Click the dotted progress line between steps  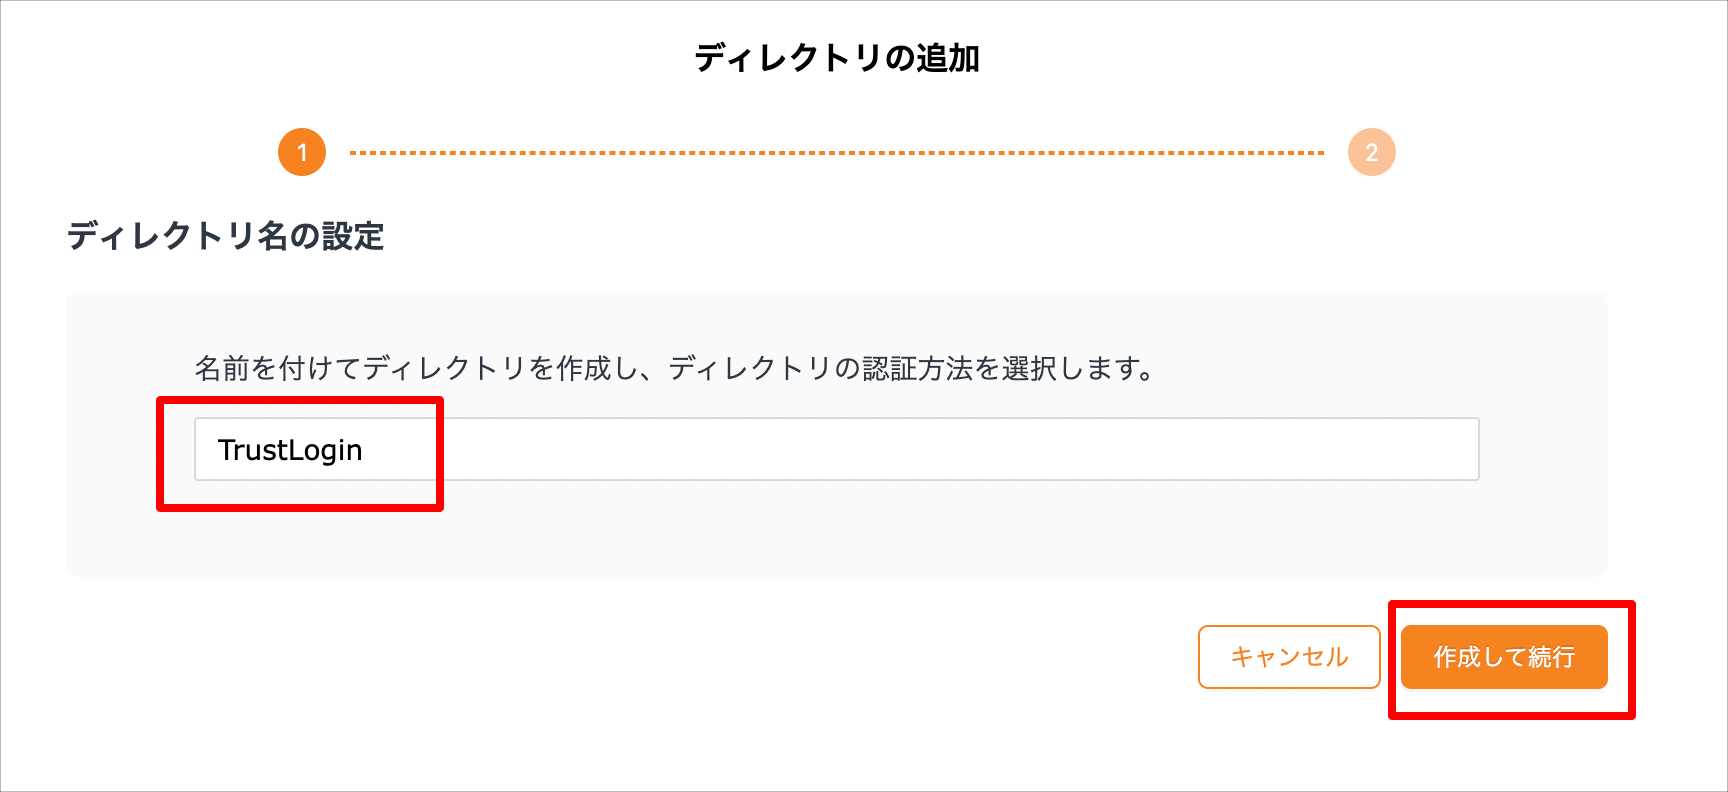(836, 153)
